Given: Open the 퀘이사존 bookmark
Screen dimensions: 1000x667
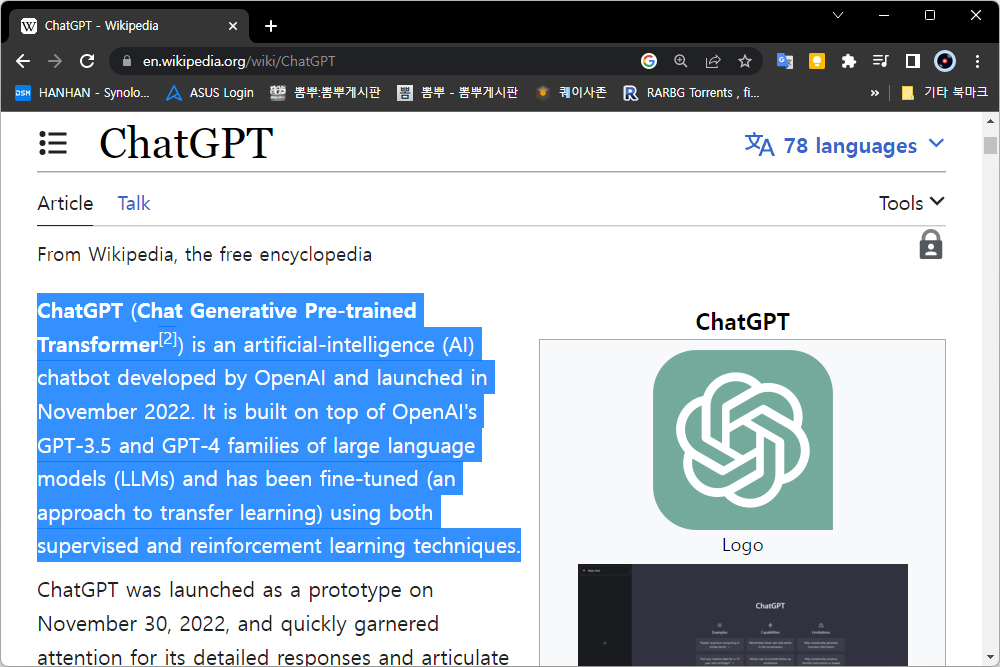Looking at the screenshot, I should pyautogui.click(x=571, y=93).
